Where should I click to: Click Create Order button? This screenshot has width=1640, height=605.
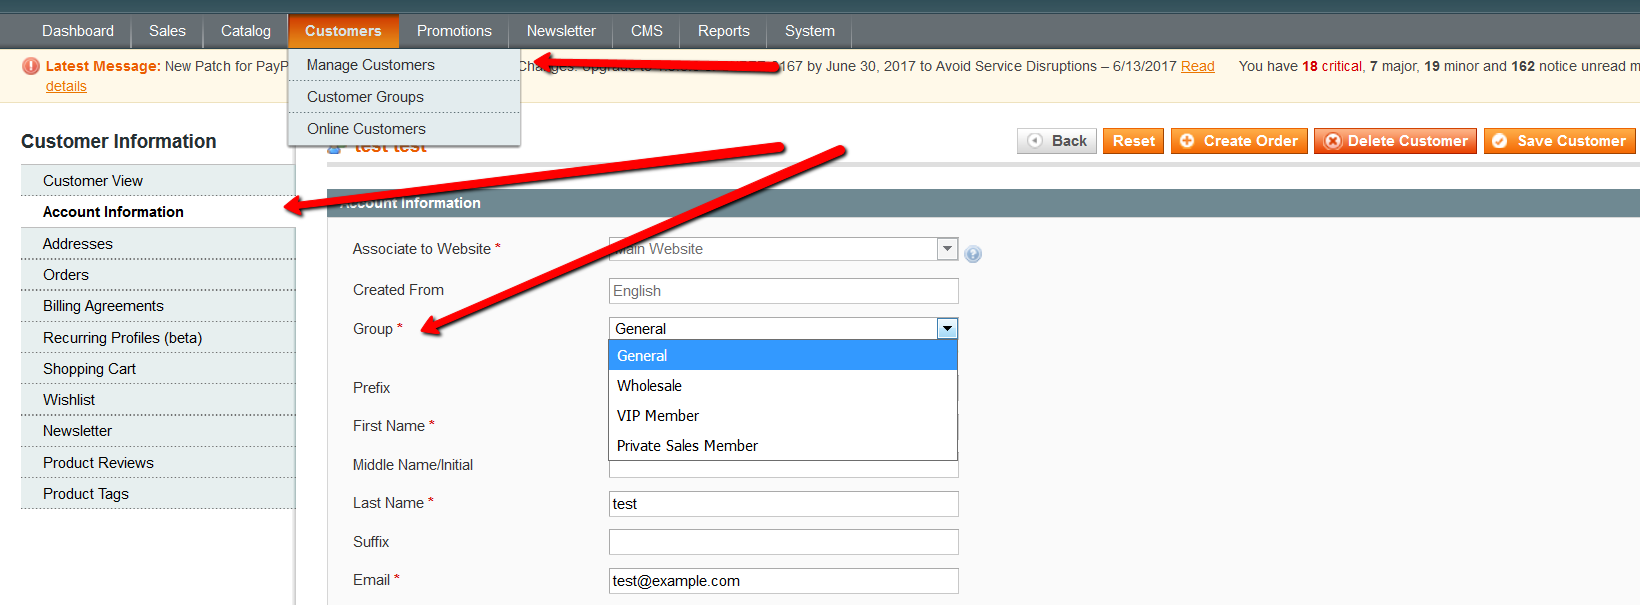(x=1239, y=141)
